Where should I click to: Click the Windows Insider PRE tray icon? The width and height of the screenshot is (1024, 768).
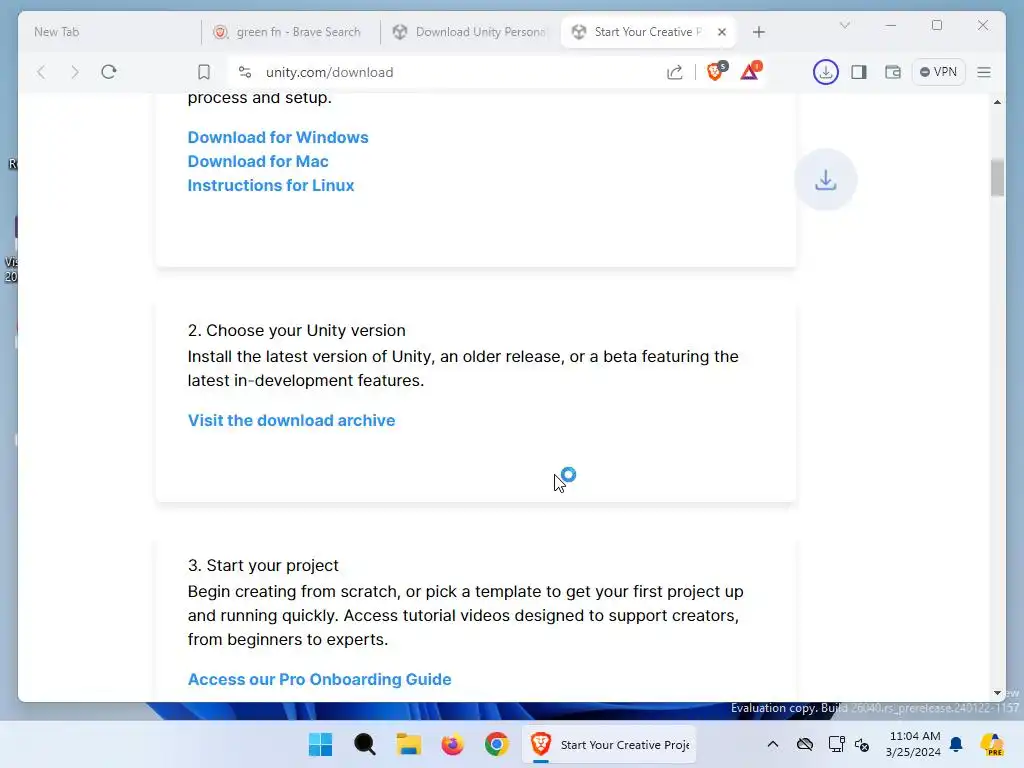992,744
